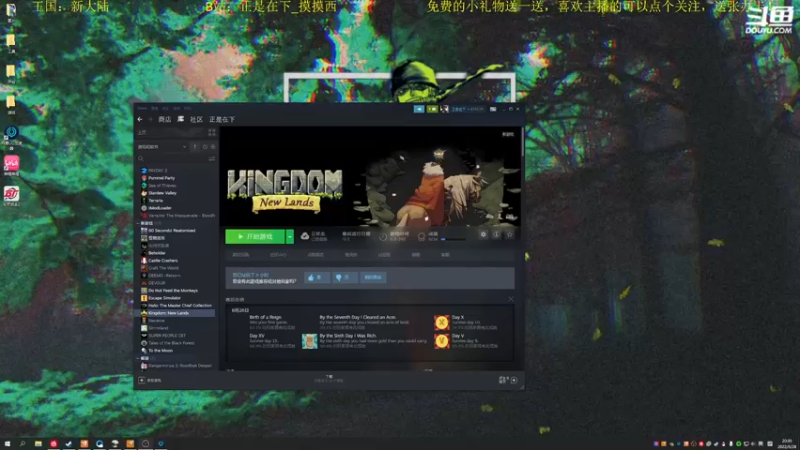The height and width of the screenshot is (450, 800).
Task: Collapse the category above 60 Seconds! Reatomized
Action: 138,223
